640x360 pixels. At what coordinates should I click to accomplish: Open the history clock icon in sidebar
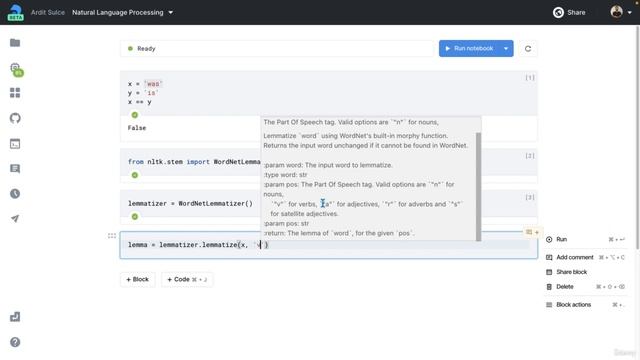pos(15,193)
